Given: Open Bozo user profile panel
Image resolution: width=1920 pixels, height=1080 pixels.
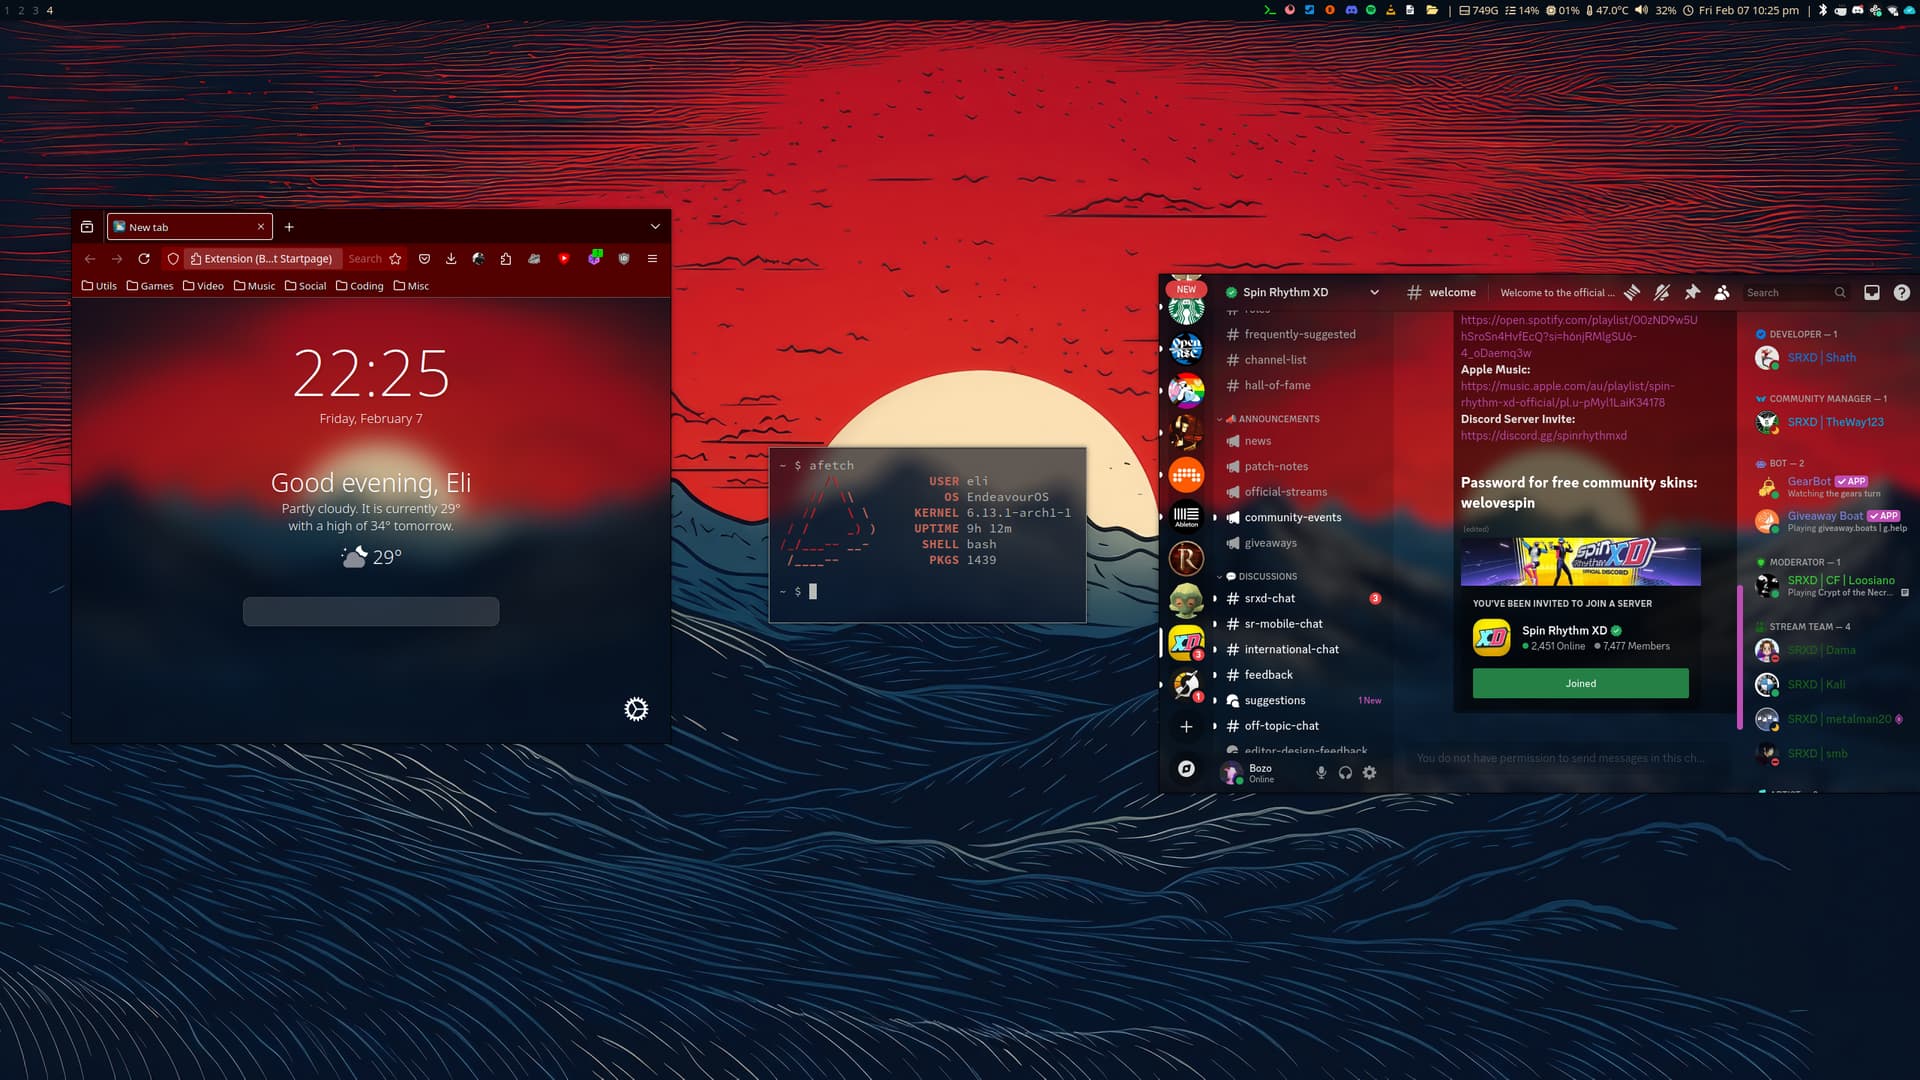Looking at the screenshot, I should pos(1248,772).
